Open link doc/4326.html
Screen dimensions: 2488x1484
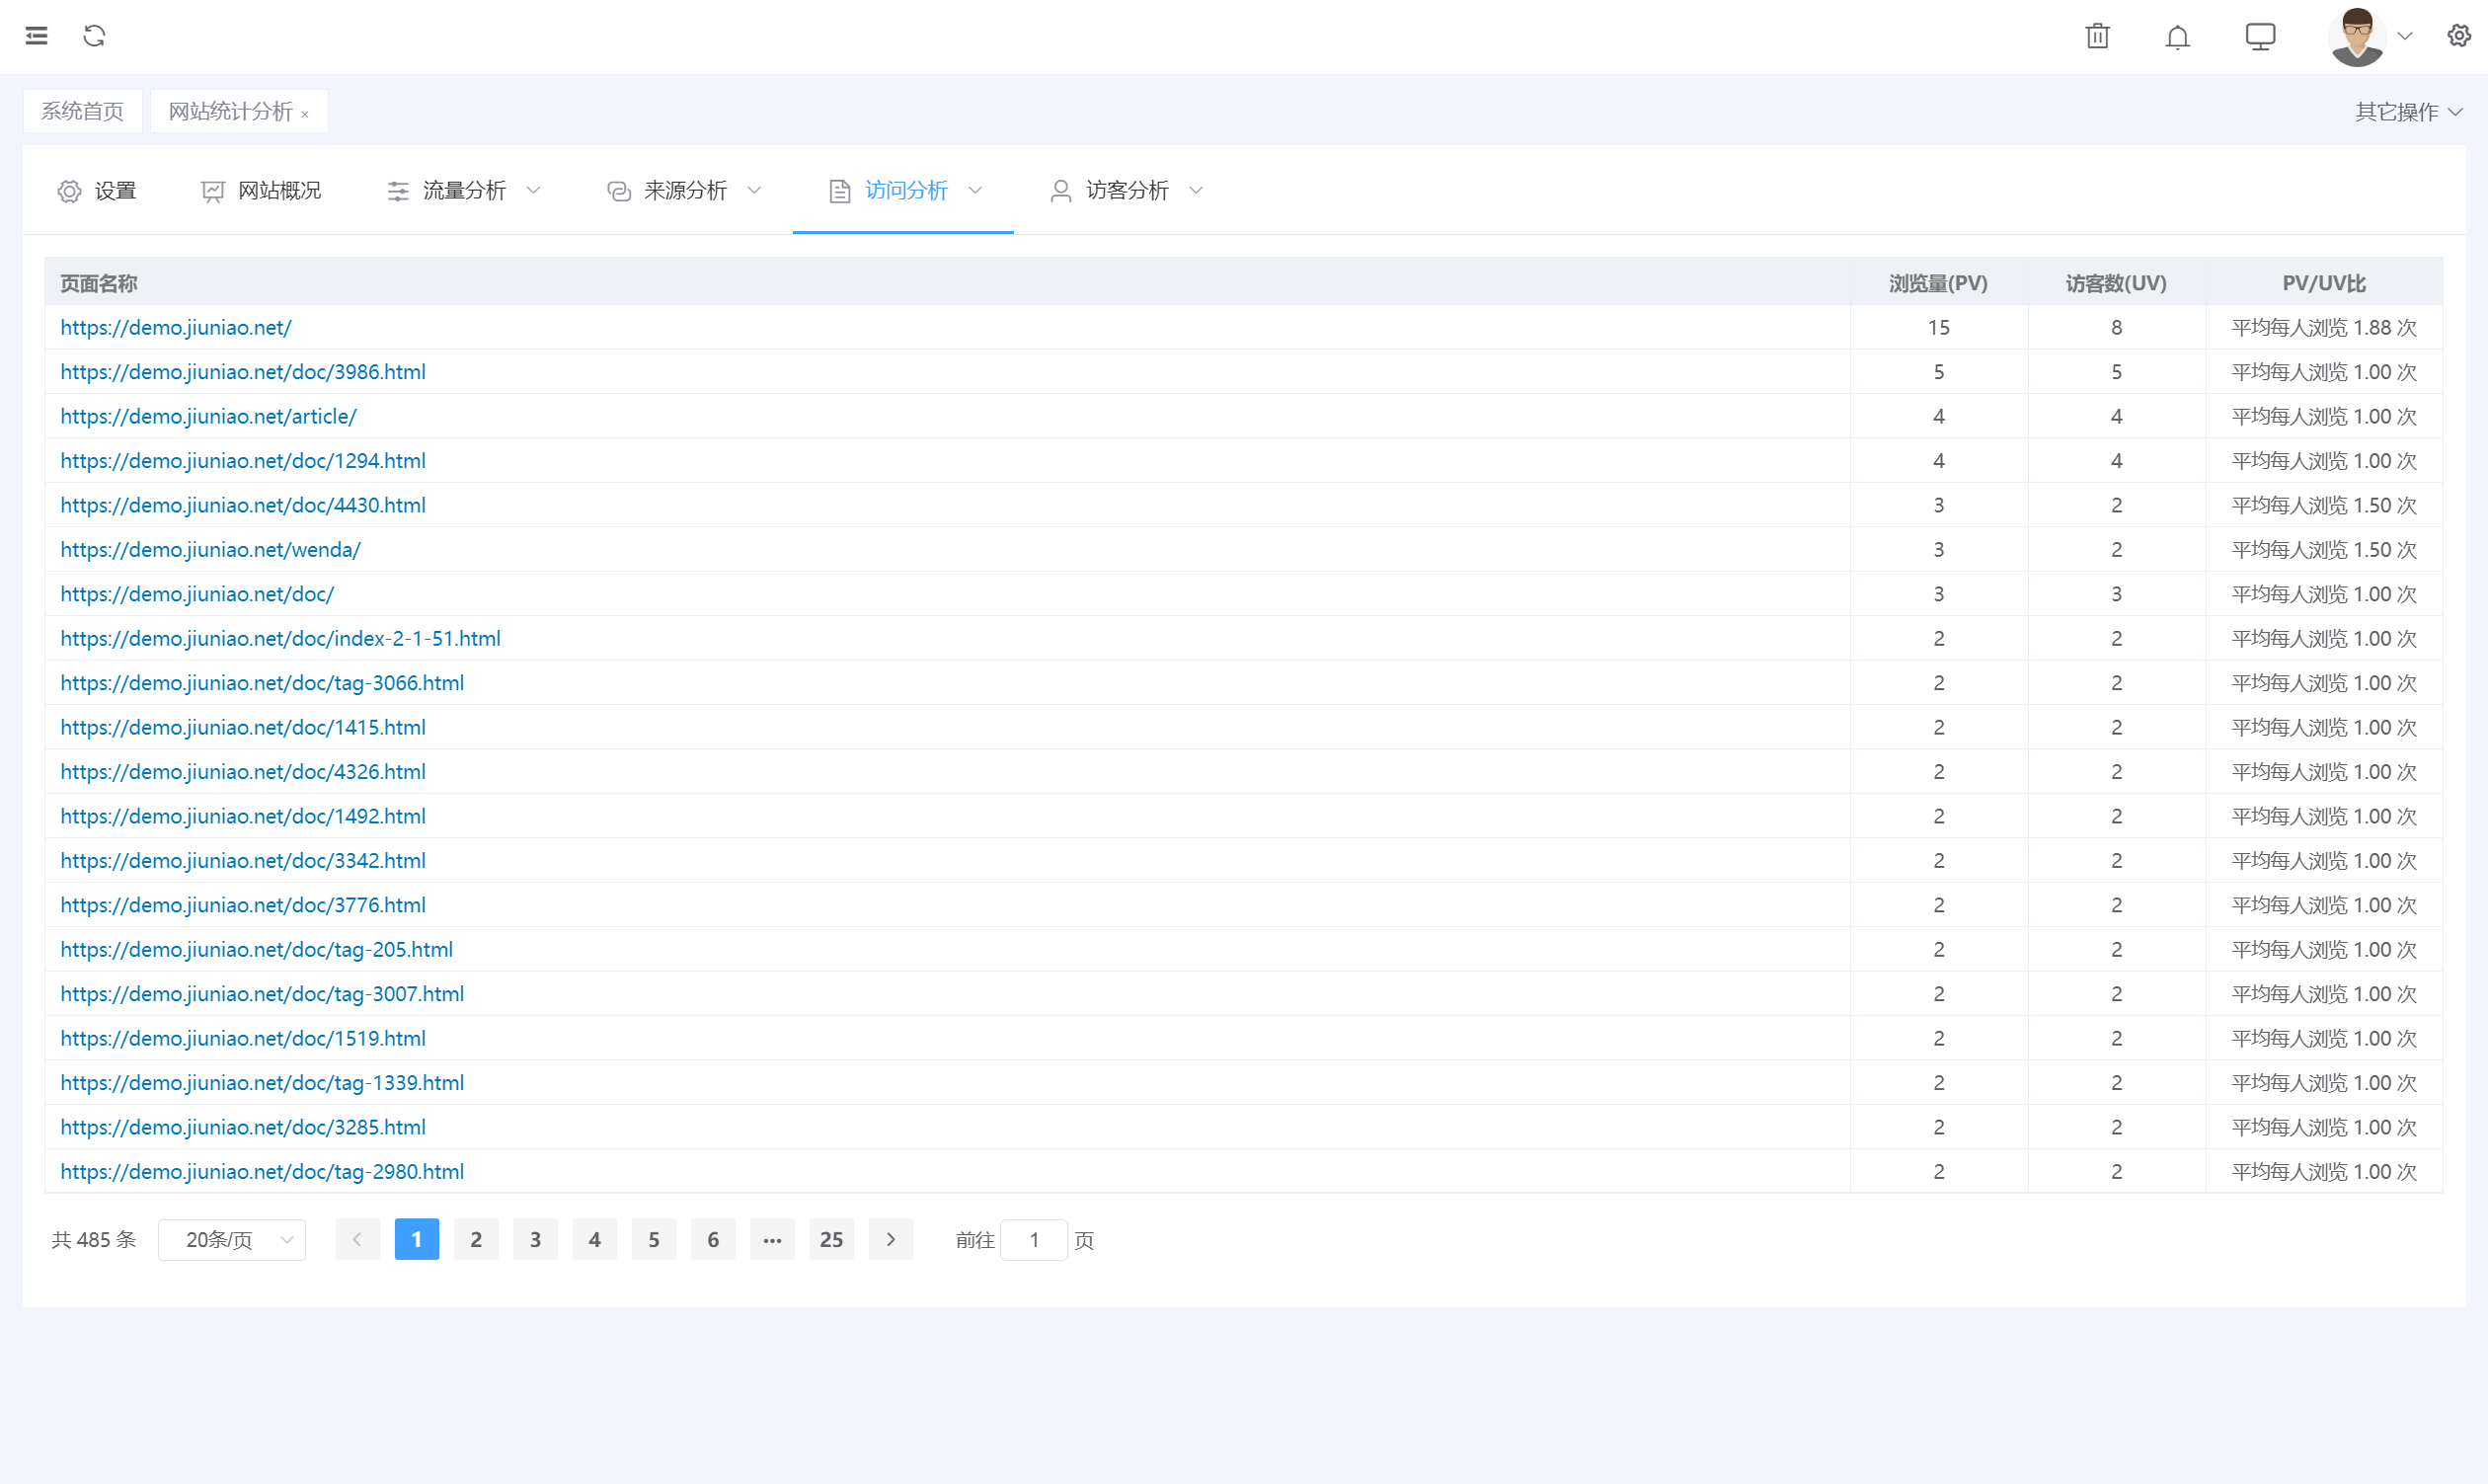(243, 772)
